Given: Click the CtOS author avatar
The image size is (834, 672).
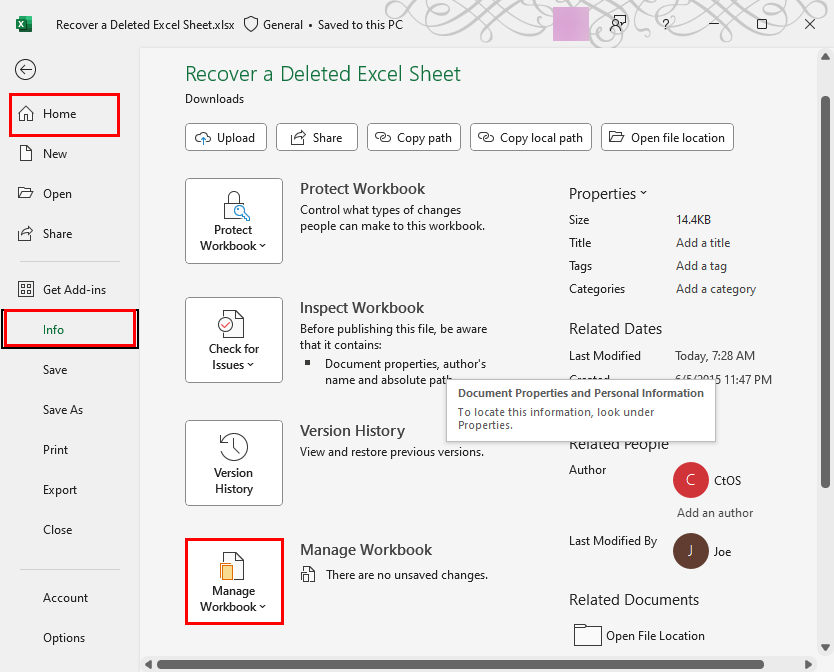Looking at the screenshot, I should tap(690, 480).
